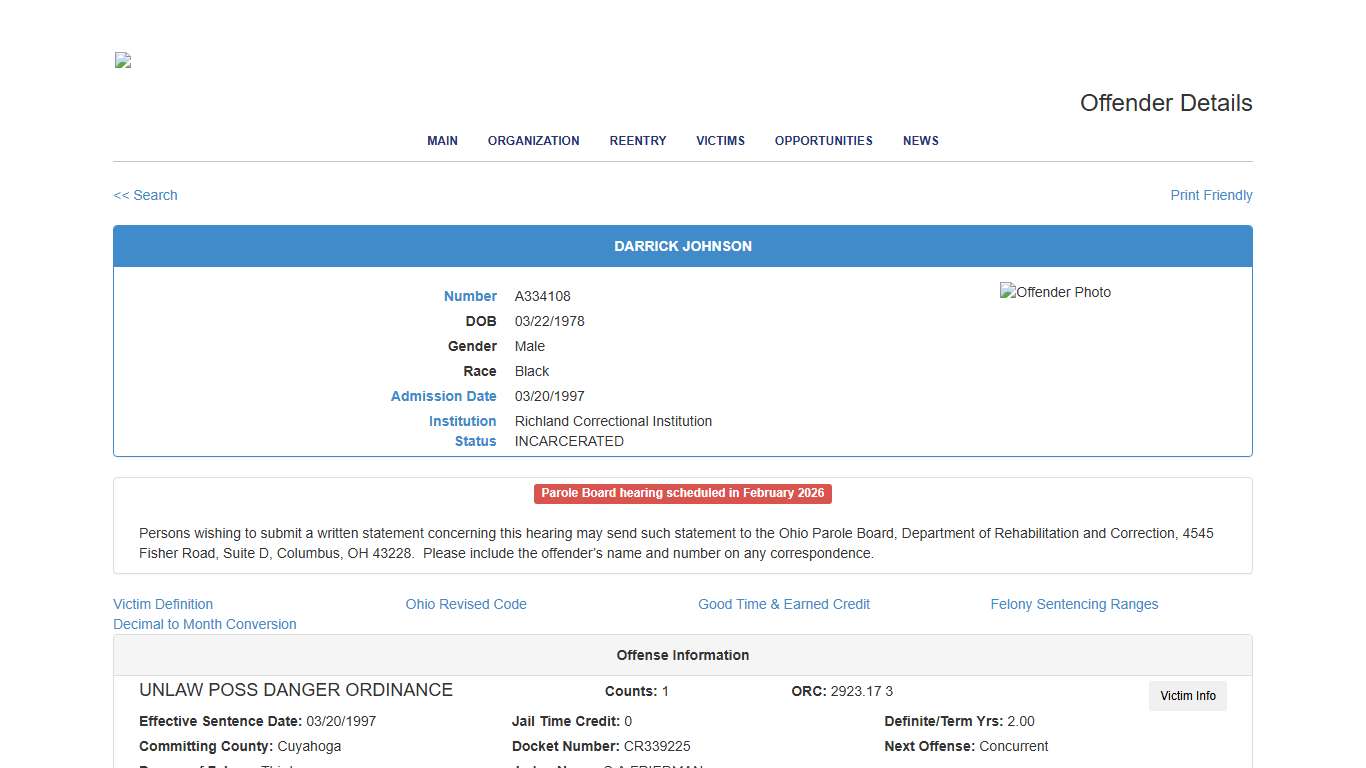The height and width of the screenshot is (768, 1366).
Task: Click the Offender Photo placeholder icon
Action: click(1055, 292)
